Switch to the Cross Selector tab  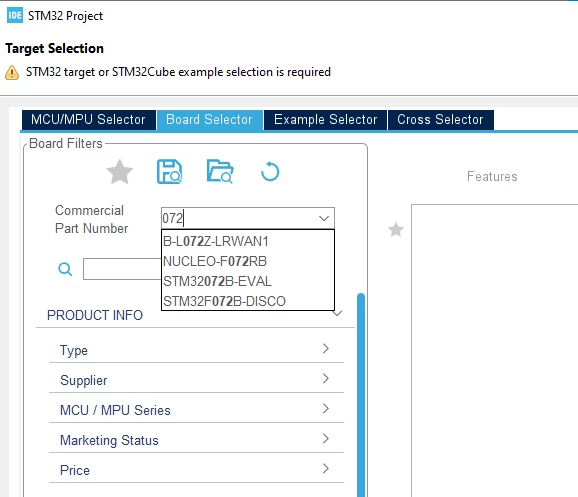pyautogui.click(x=441, y=120)
